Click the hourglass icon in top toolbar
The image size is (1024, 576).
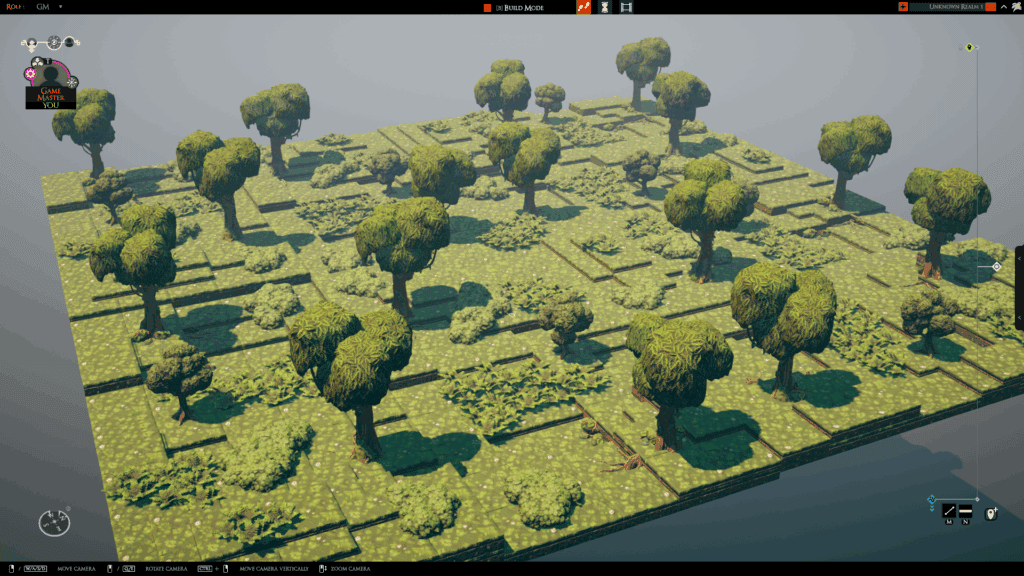[x=604, y=7]
